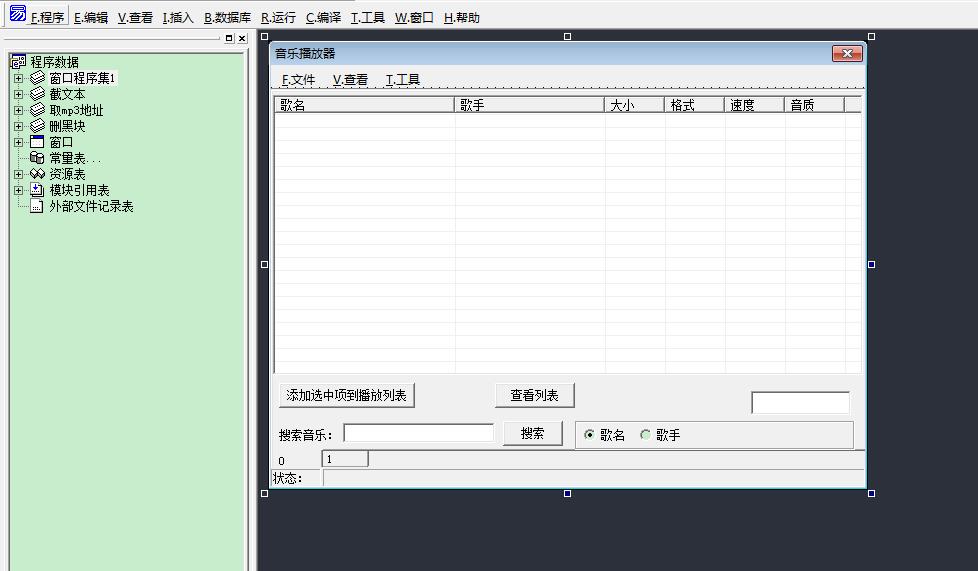Open 外部文件记录表 document icon

(x=37, y=206)
